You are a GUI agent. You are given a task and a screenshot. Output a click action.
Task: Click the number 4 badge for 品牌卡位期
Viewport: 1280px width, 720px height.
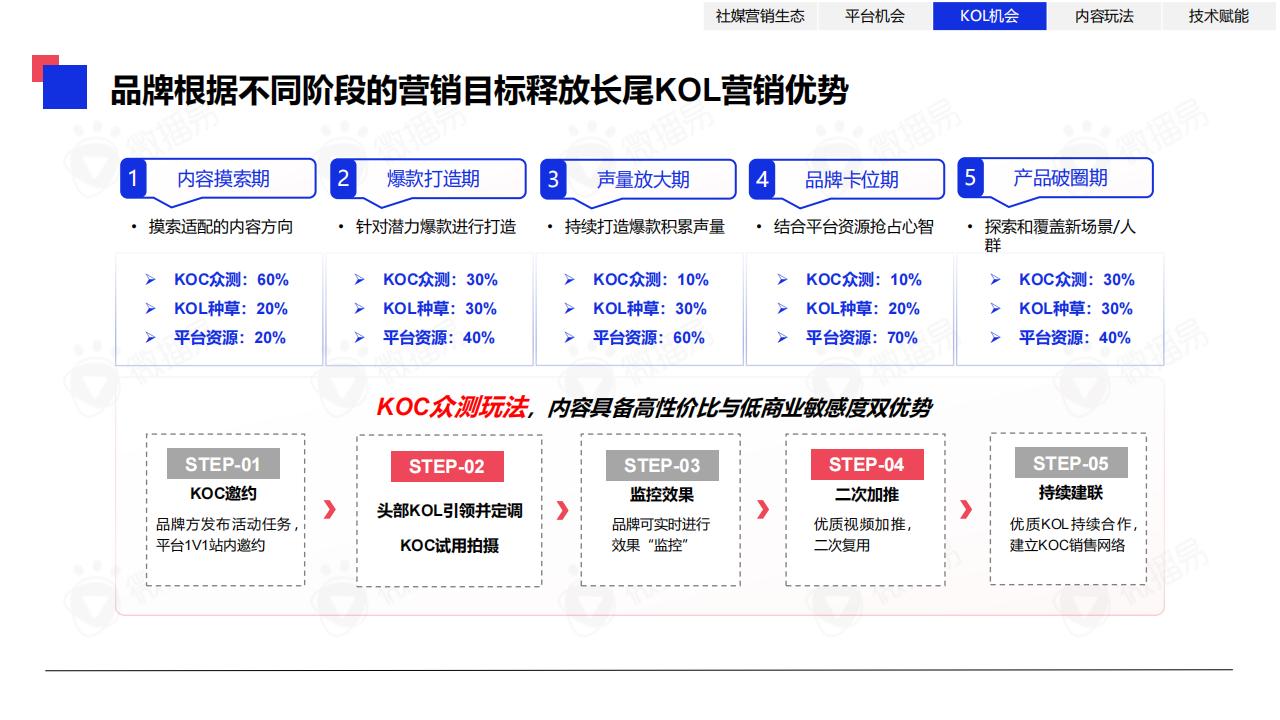(x=763, y=179)
